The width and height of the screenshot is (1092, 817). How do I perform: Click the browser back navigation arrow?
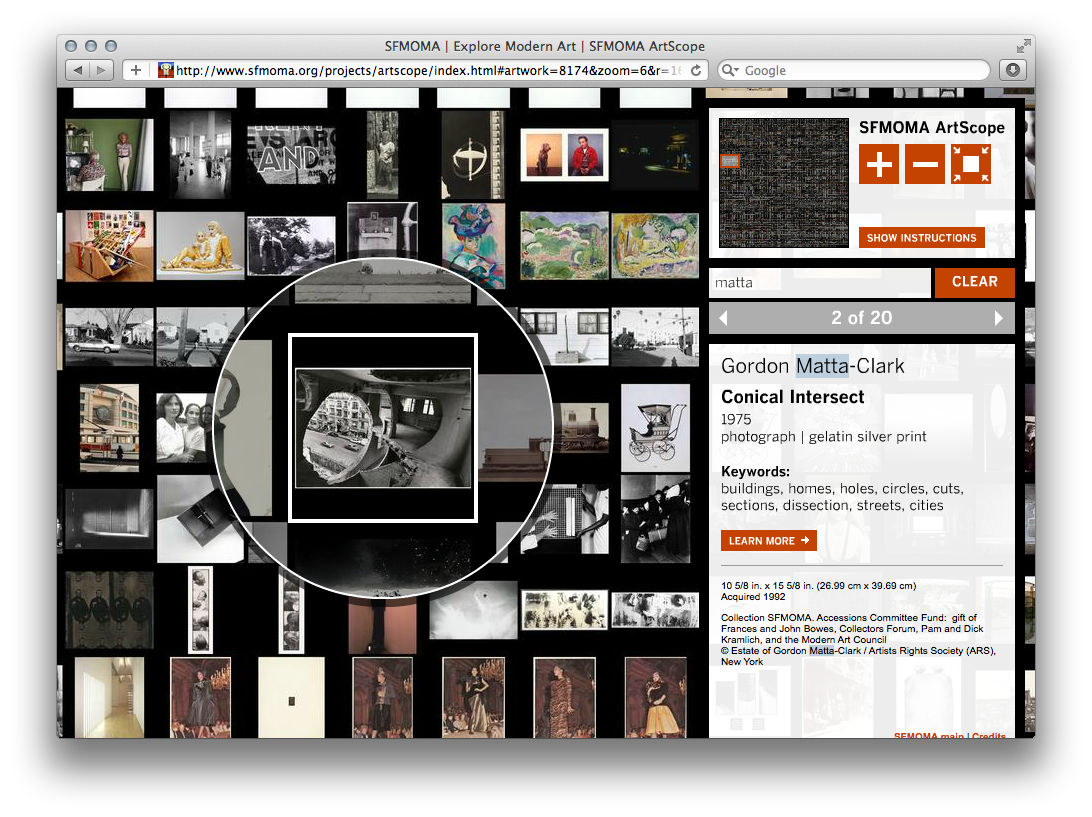(x=78, y=70)
